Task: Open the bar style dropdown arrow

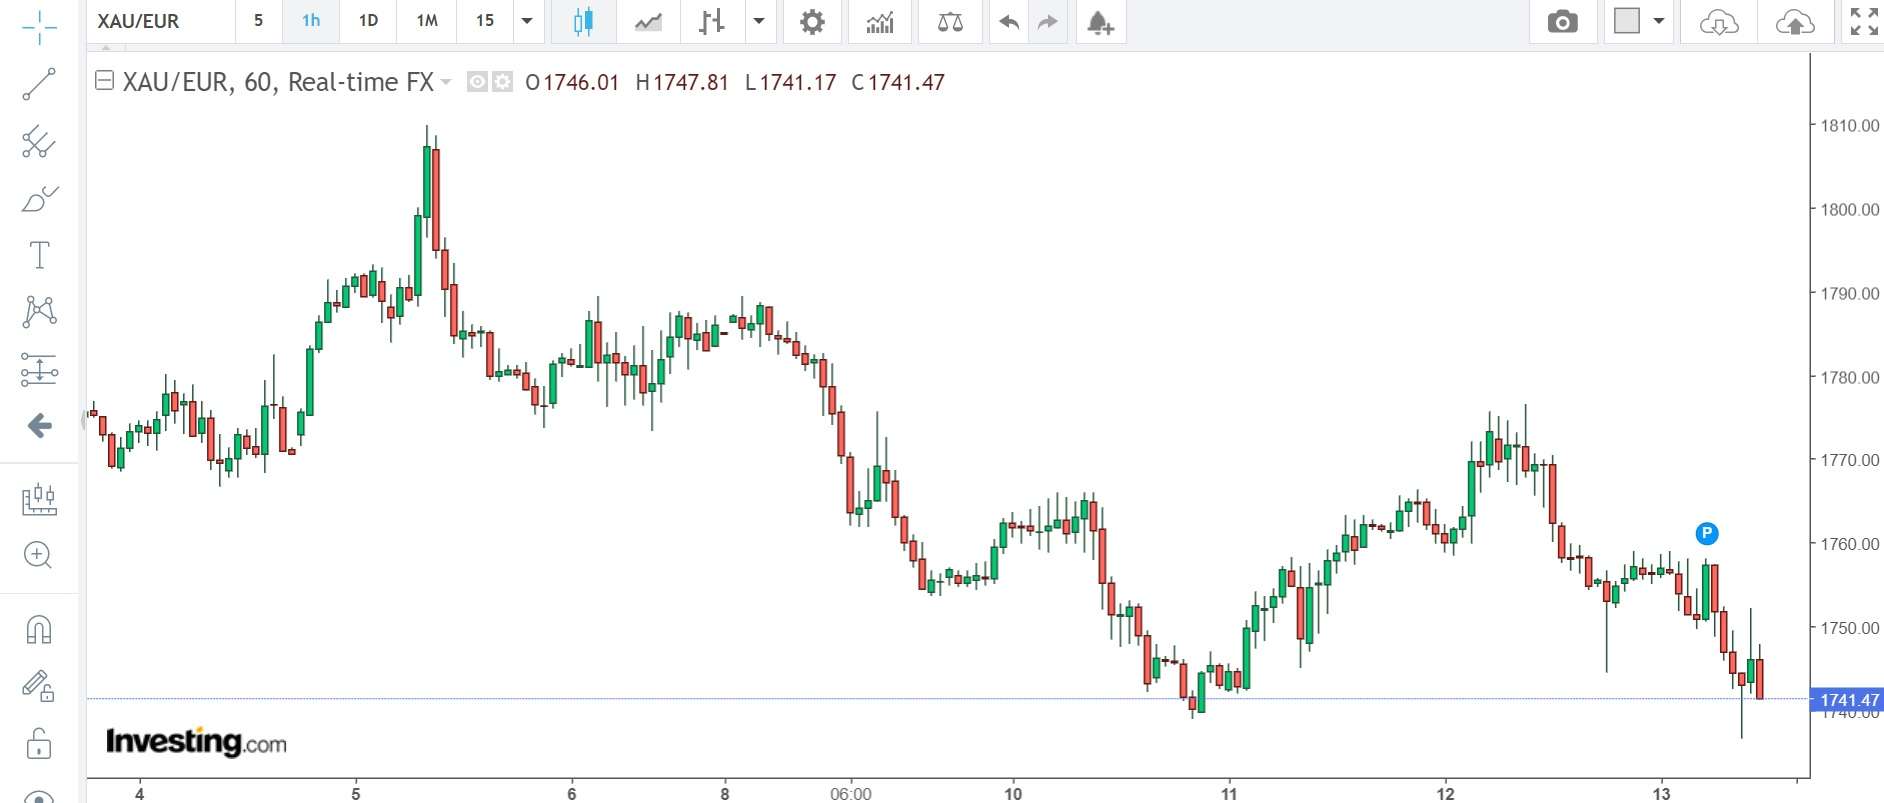Action: click(759, 21)
